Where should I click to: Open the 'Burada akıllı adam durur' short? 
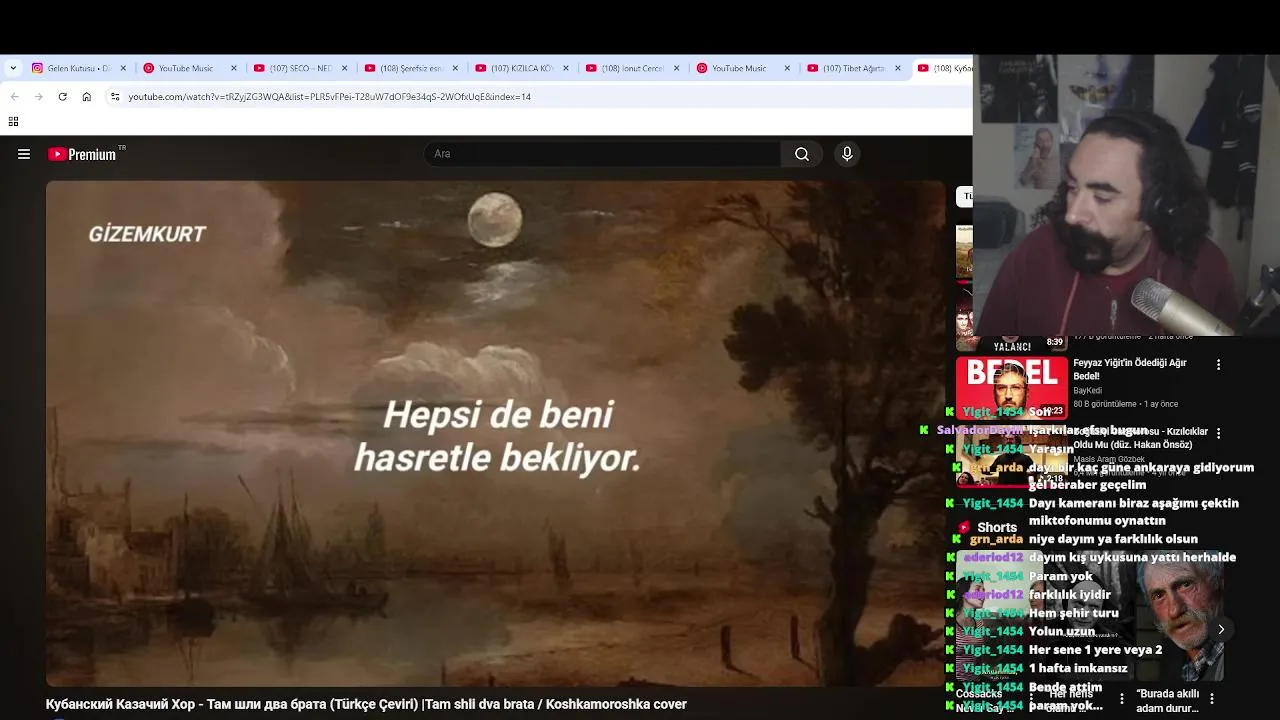click(1180, 615)
